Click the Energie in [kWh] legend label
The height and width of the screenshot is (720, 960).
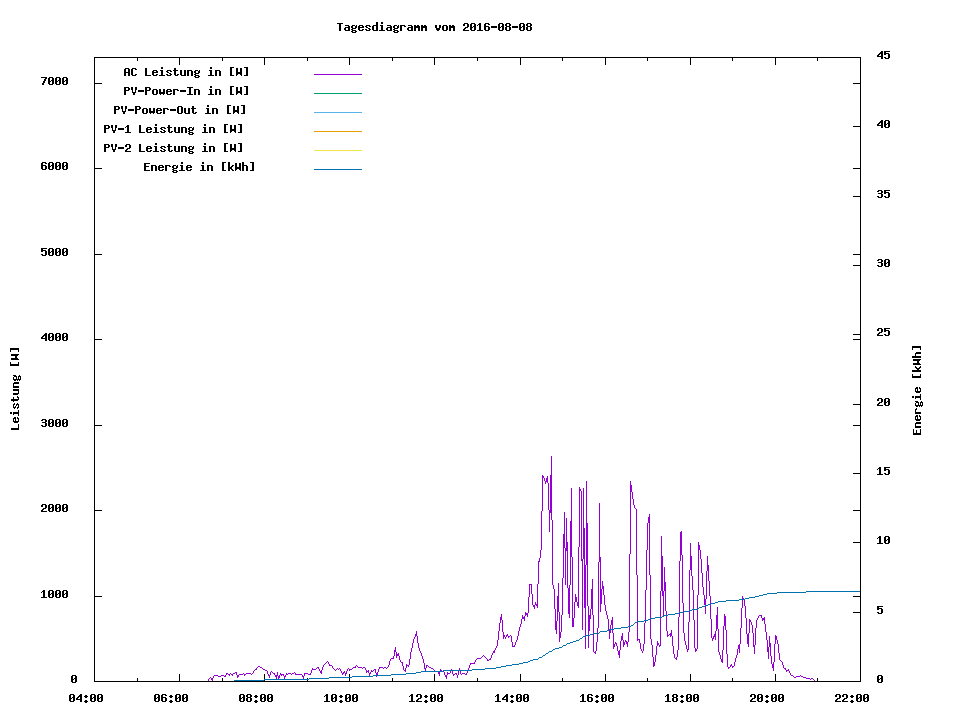coord(199,167)
